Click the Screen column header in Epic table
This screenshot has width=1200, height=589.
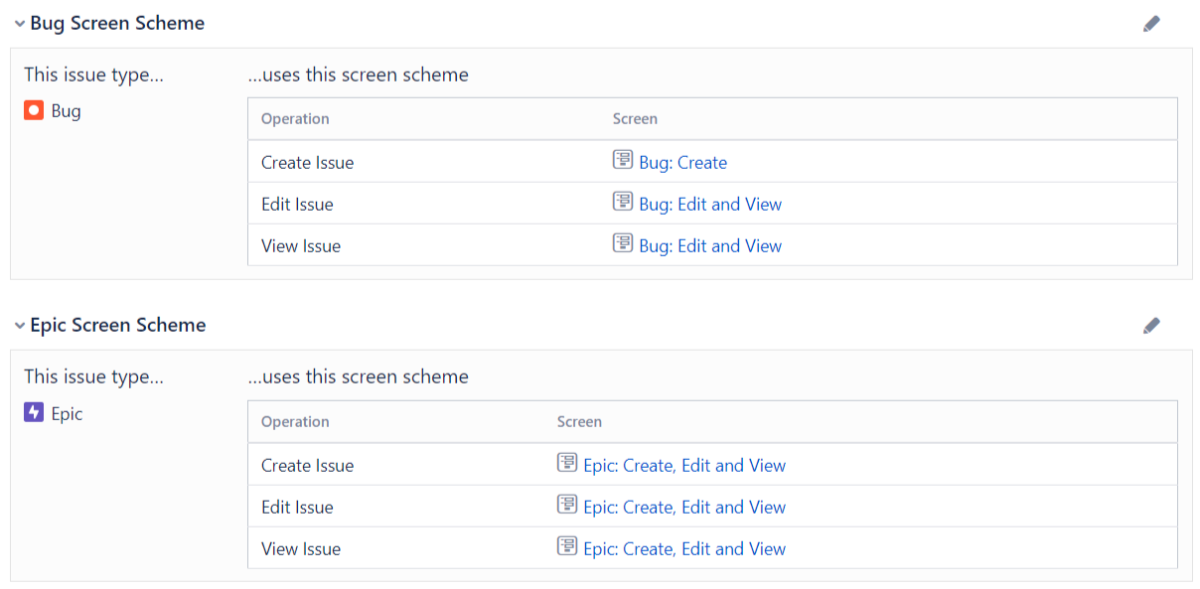(x=579, y=421)
